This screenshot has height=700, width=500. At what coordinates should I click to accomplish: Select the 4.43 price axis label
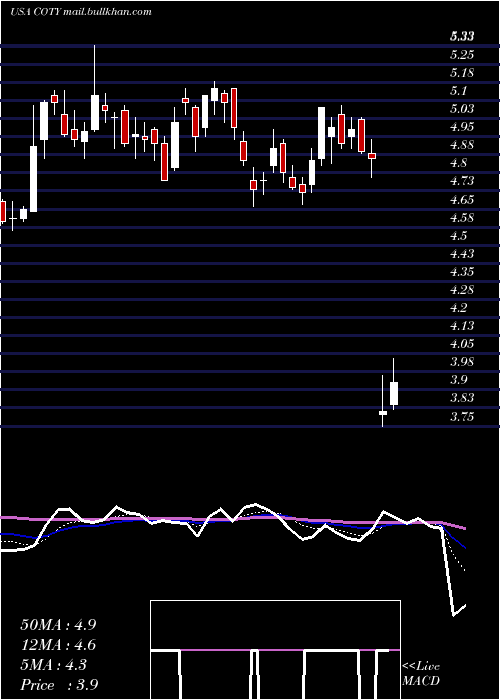click(462, 254)
